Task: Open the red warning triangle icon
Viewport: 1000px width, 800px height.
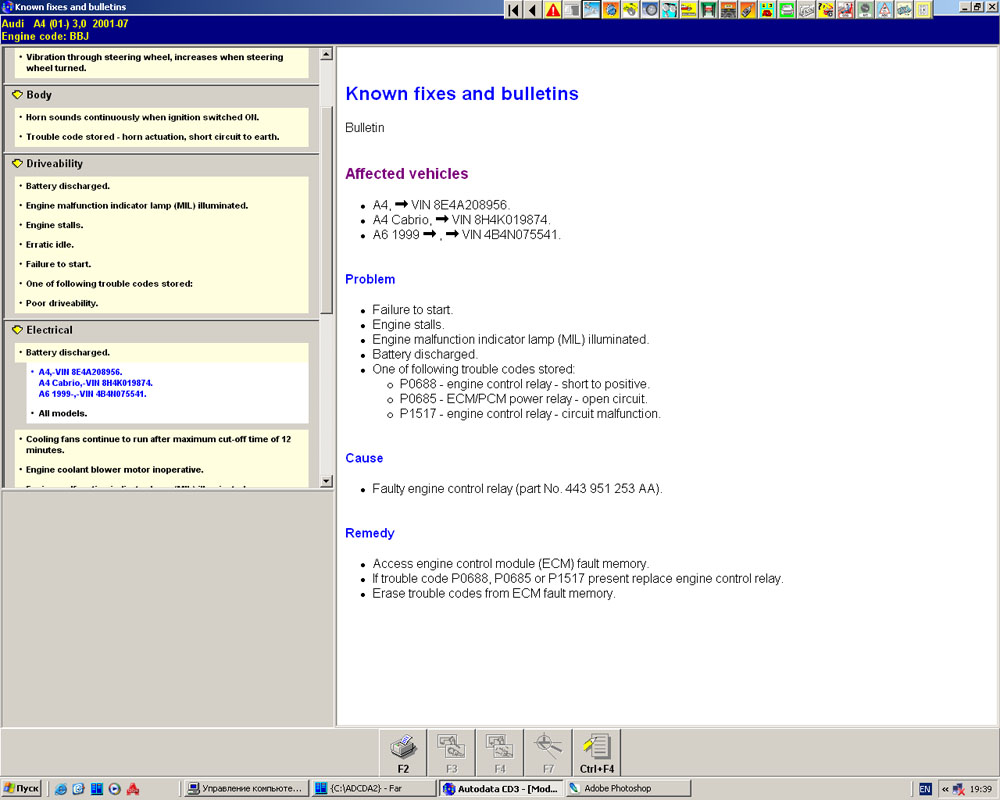Action: click(x=553, y=10)
